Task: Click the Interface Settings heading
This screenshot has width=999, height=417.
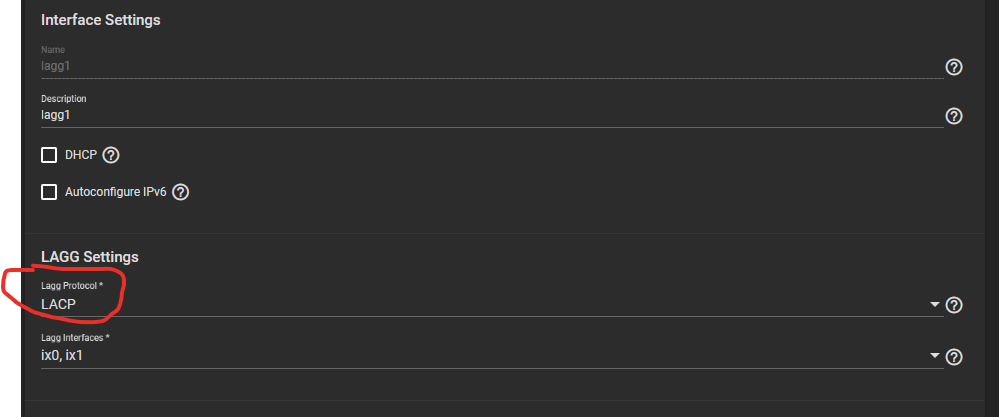Action: coord(100,20)
